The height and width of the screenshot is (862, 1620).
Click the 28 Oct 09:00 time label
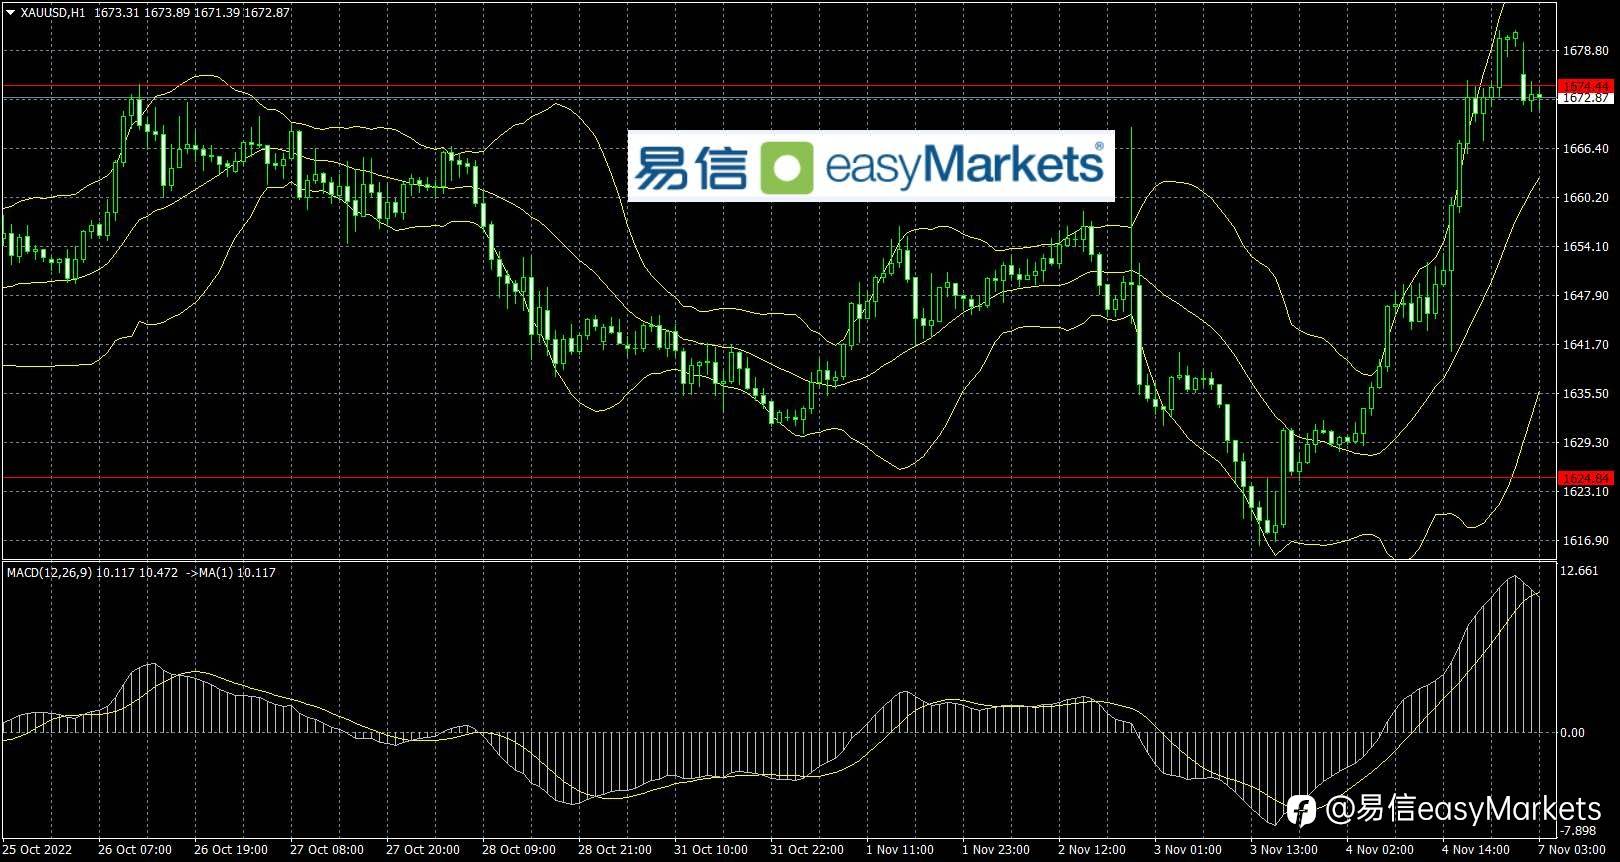(x=519, y=850)
